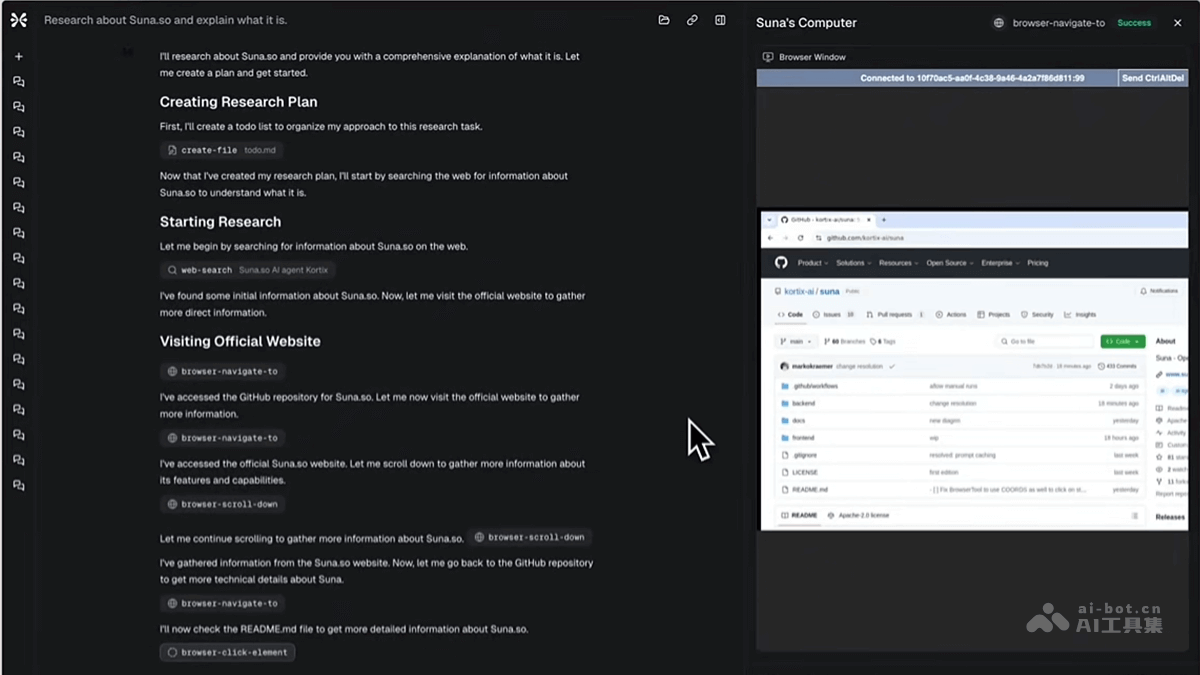The width and height of the screenshot is (1200, 675).
Task: Expand the Solutions menu chevron
Action: click(x=869, y=263)
